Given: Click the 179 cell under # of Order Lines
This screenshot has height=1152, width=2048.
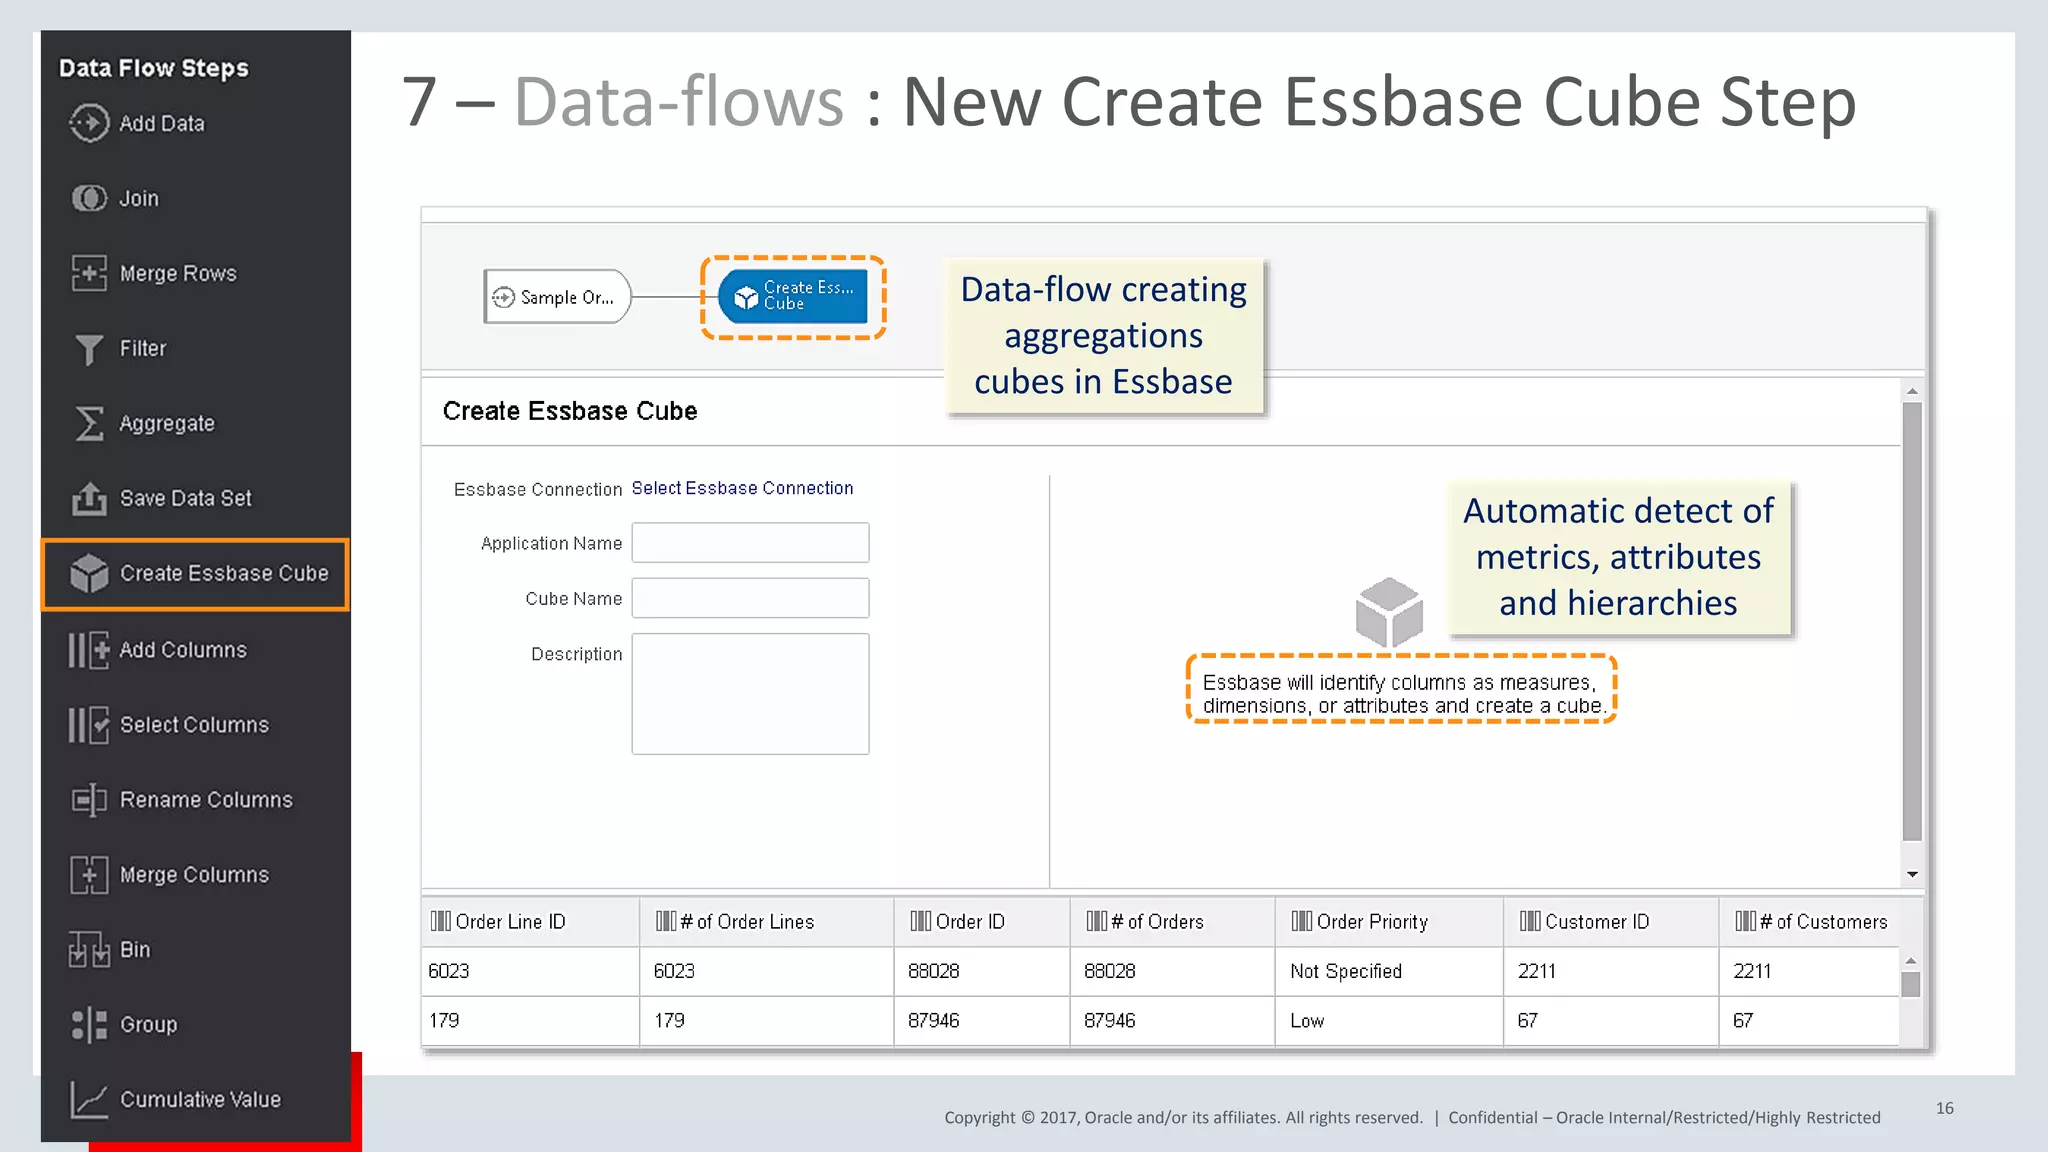Looking at the screenshot, I should 766,1021.
